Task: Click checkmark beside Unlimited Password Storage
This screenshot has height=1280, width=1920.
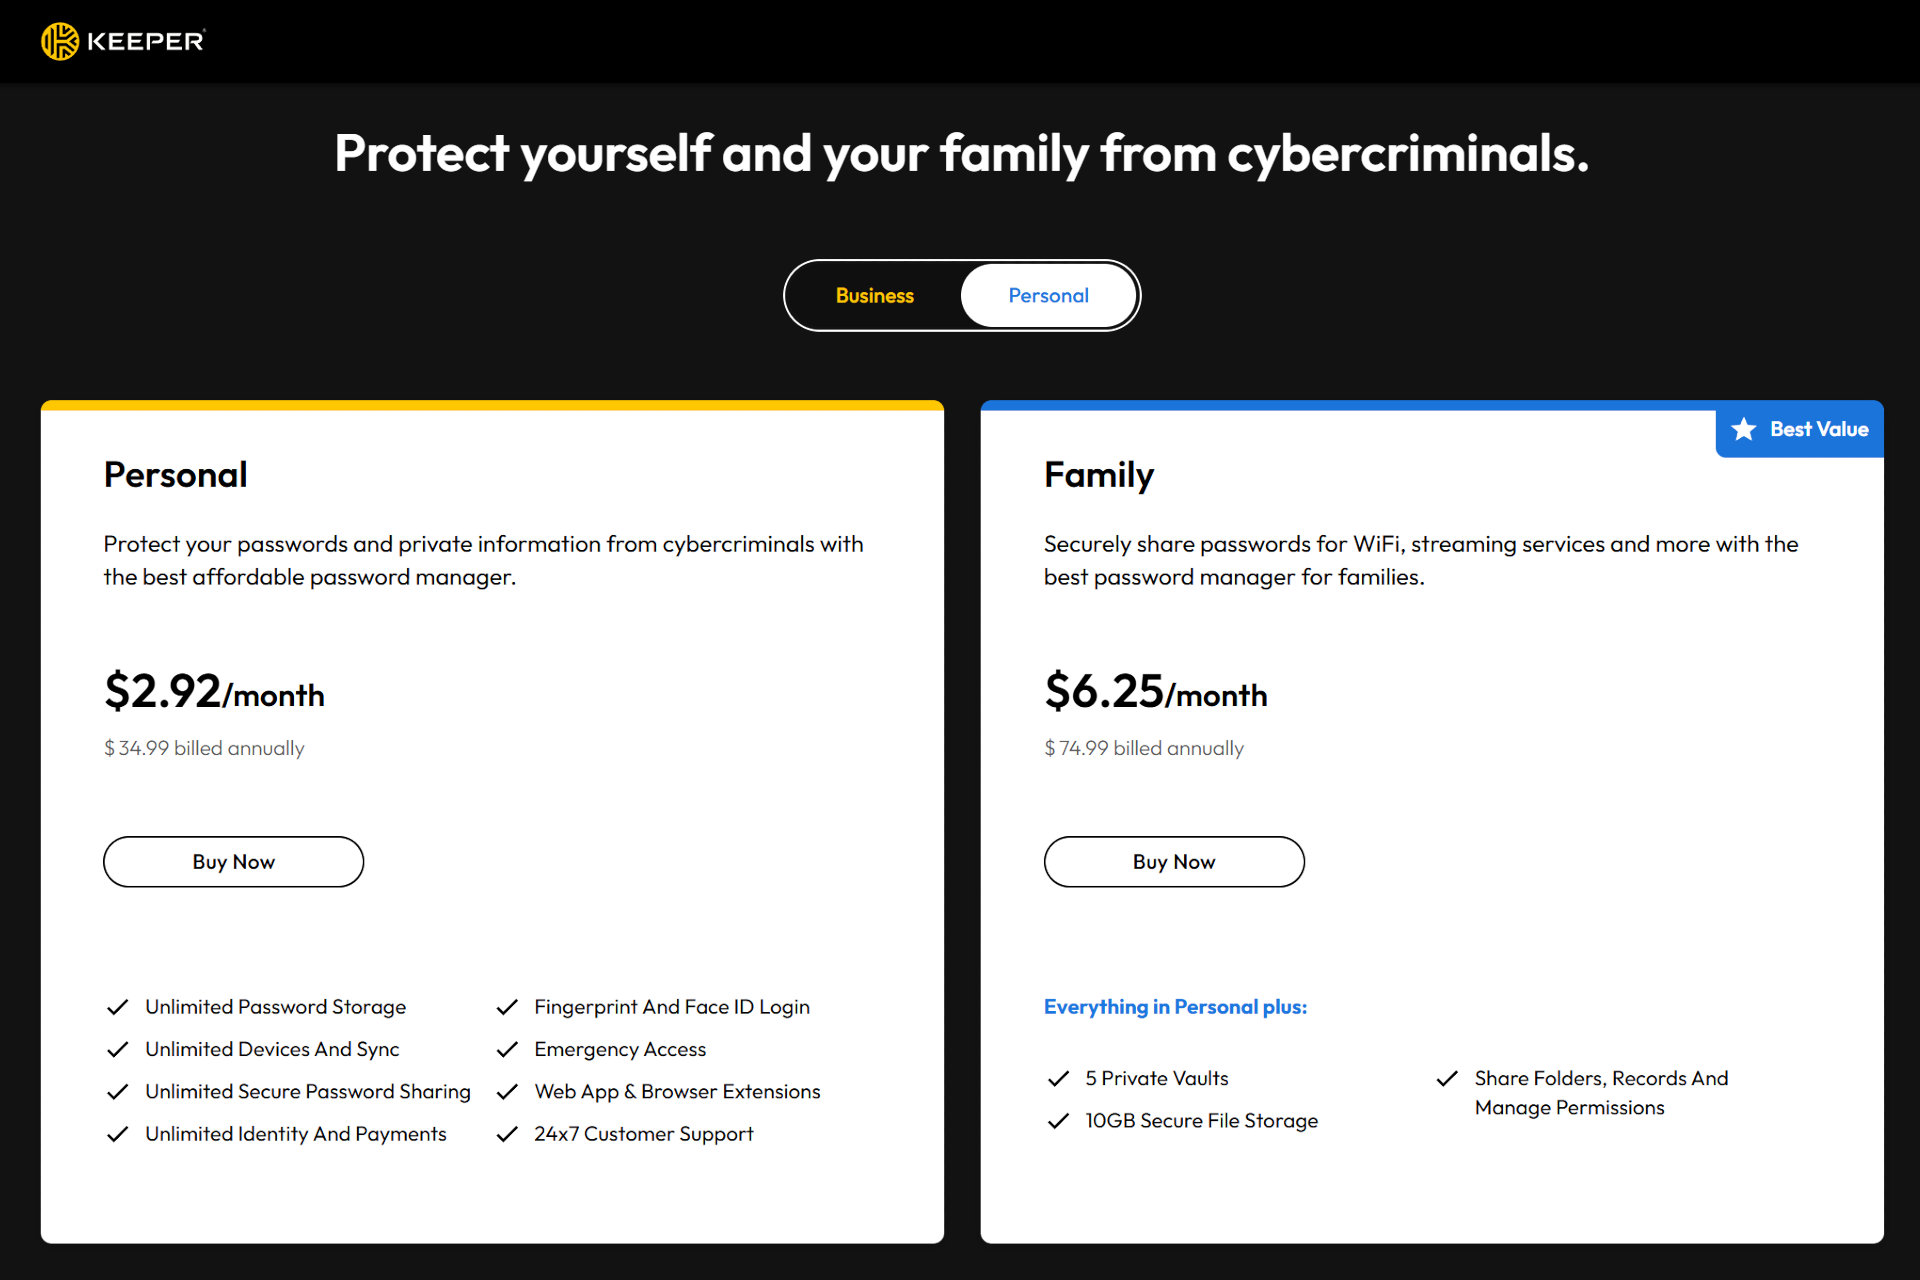Action: (x=118, y=1007)
